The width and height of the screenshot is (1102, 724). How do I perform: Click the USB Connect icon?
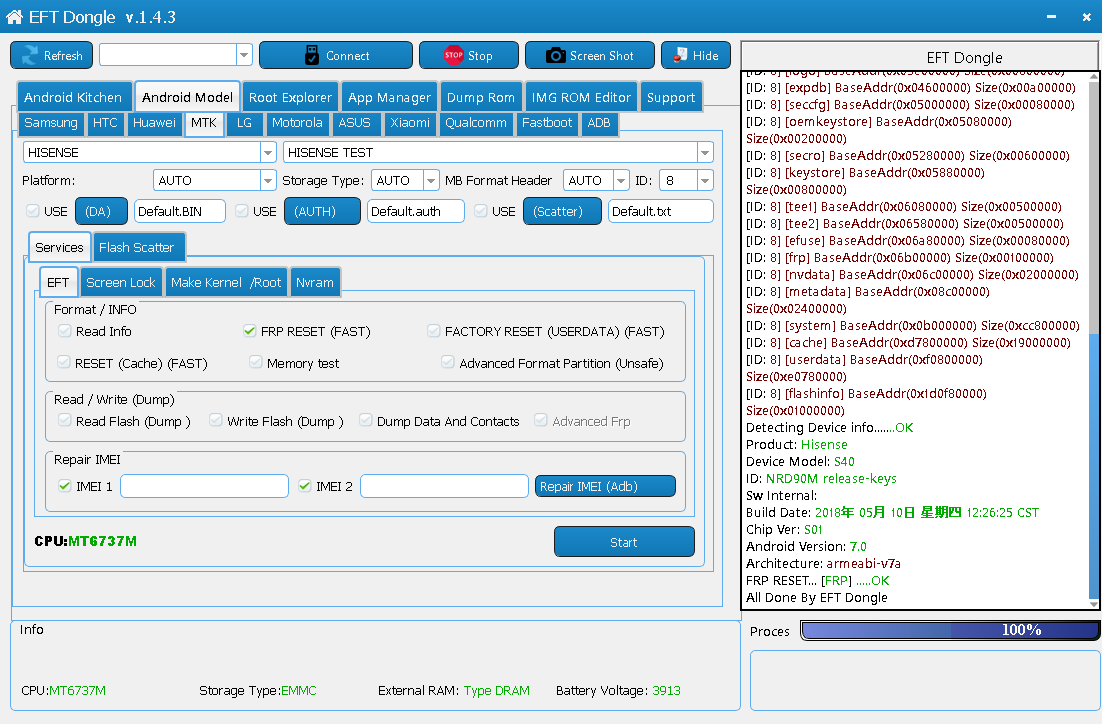[311, 56]
